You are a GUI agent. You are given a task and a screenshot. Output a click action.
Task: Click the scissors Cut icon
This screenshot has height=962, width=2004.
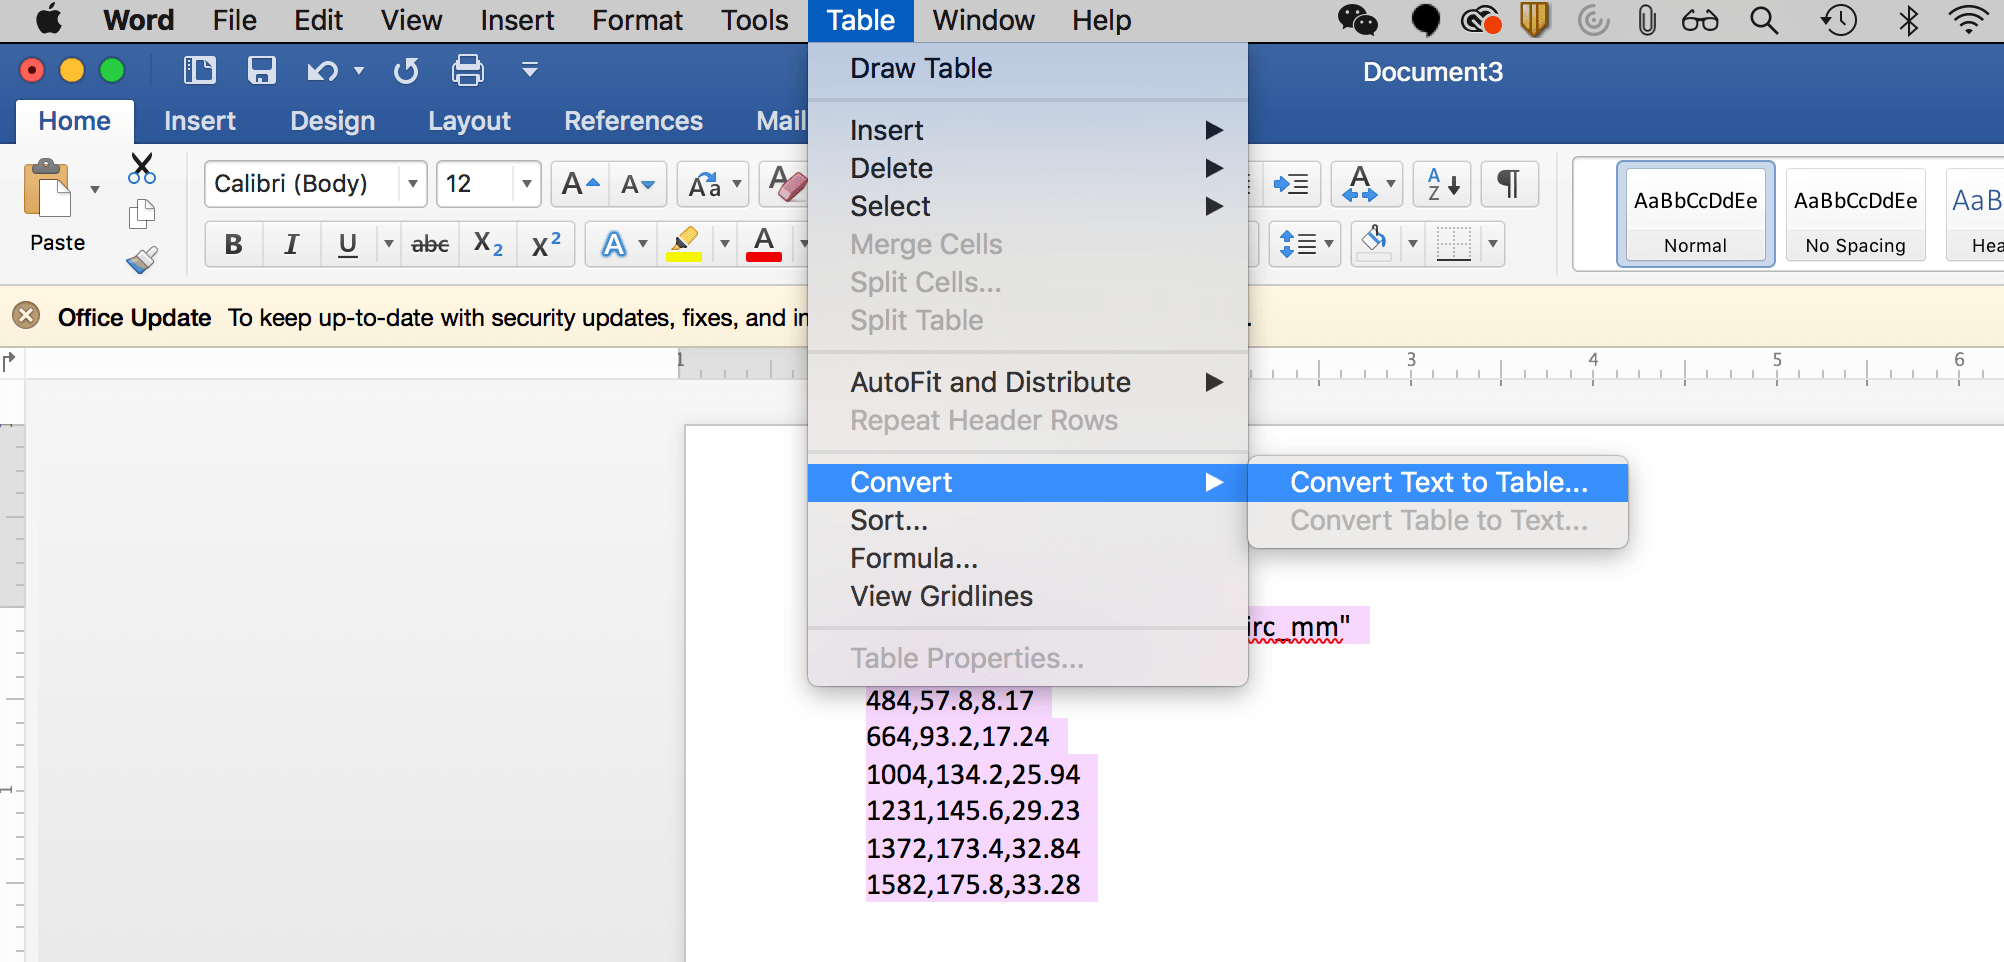point(142,166)
